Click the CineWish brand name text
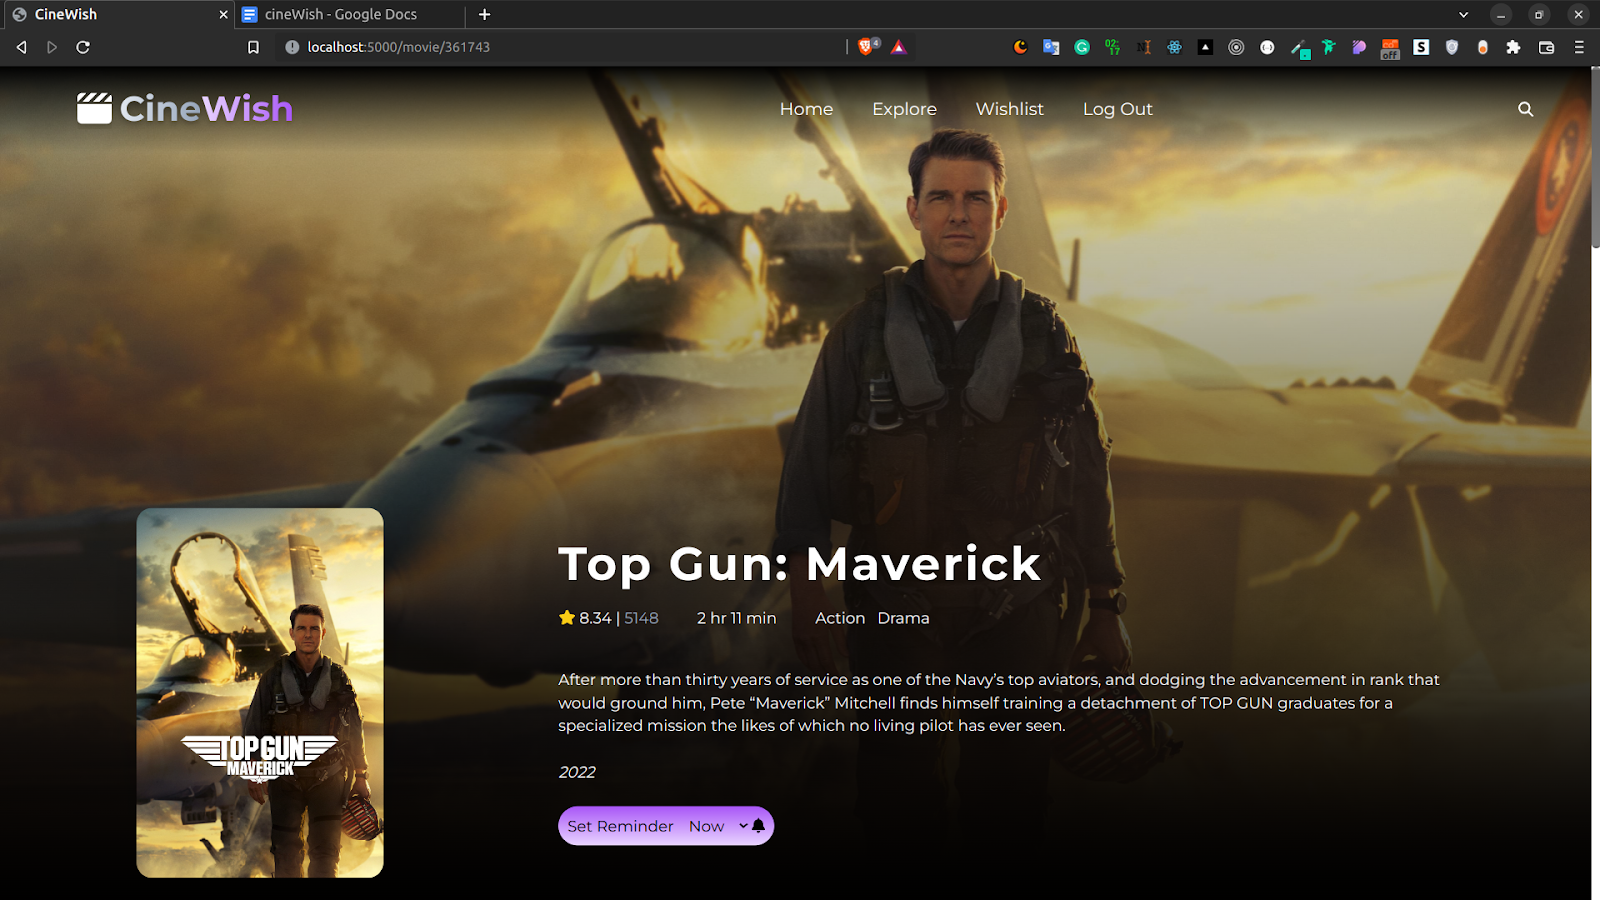The image size is (1600, 900). [x=206, y=108]
